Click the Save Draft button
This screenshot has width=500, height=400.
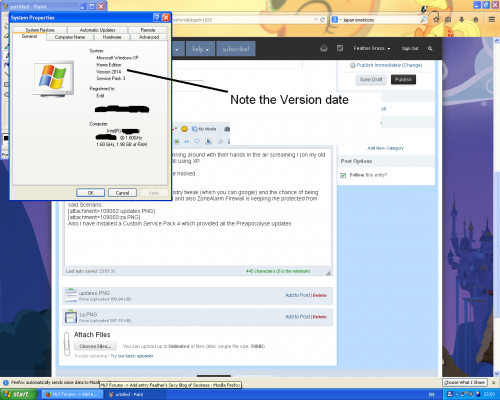click(371, 80)
